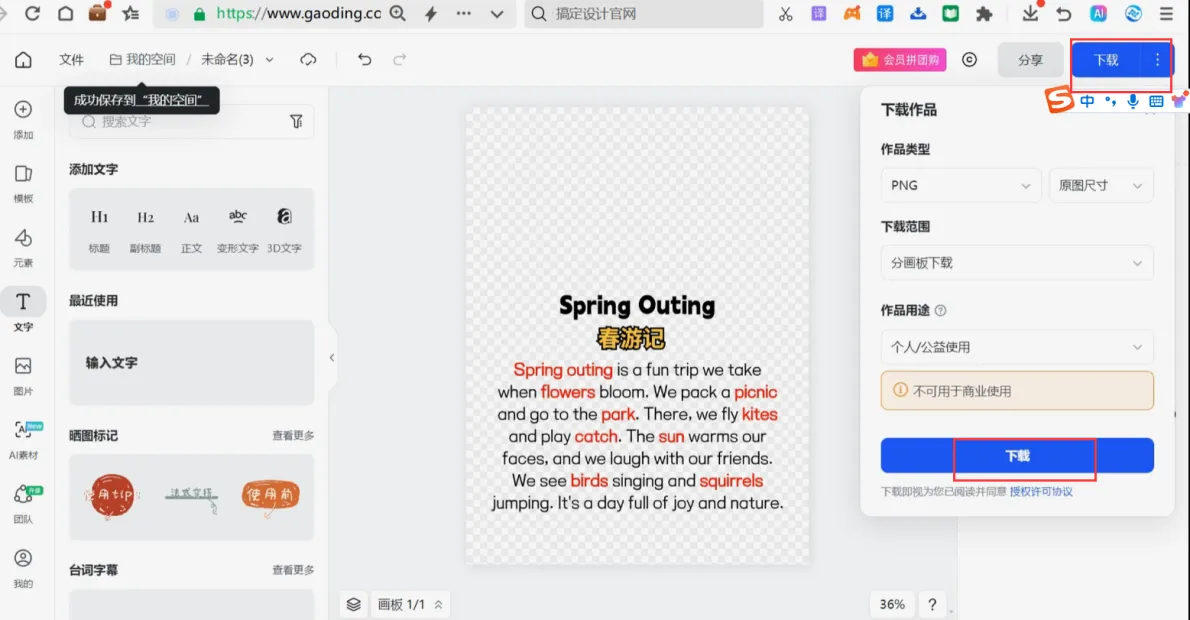Open the browser hamburger main menu

(1166, 14)
